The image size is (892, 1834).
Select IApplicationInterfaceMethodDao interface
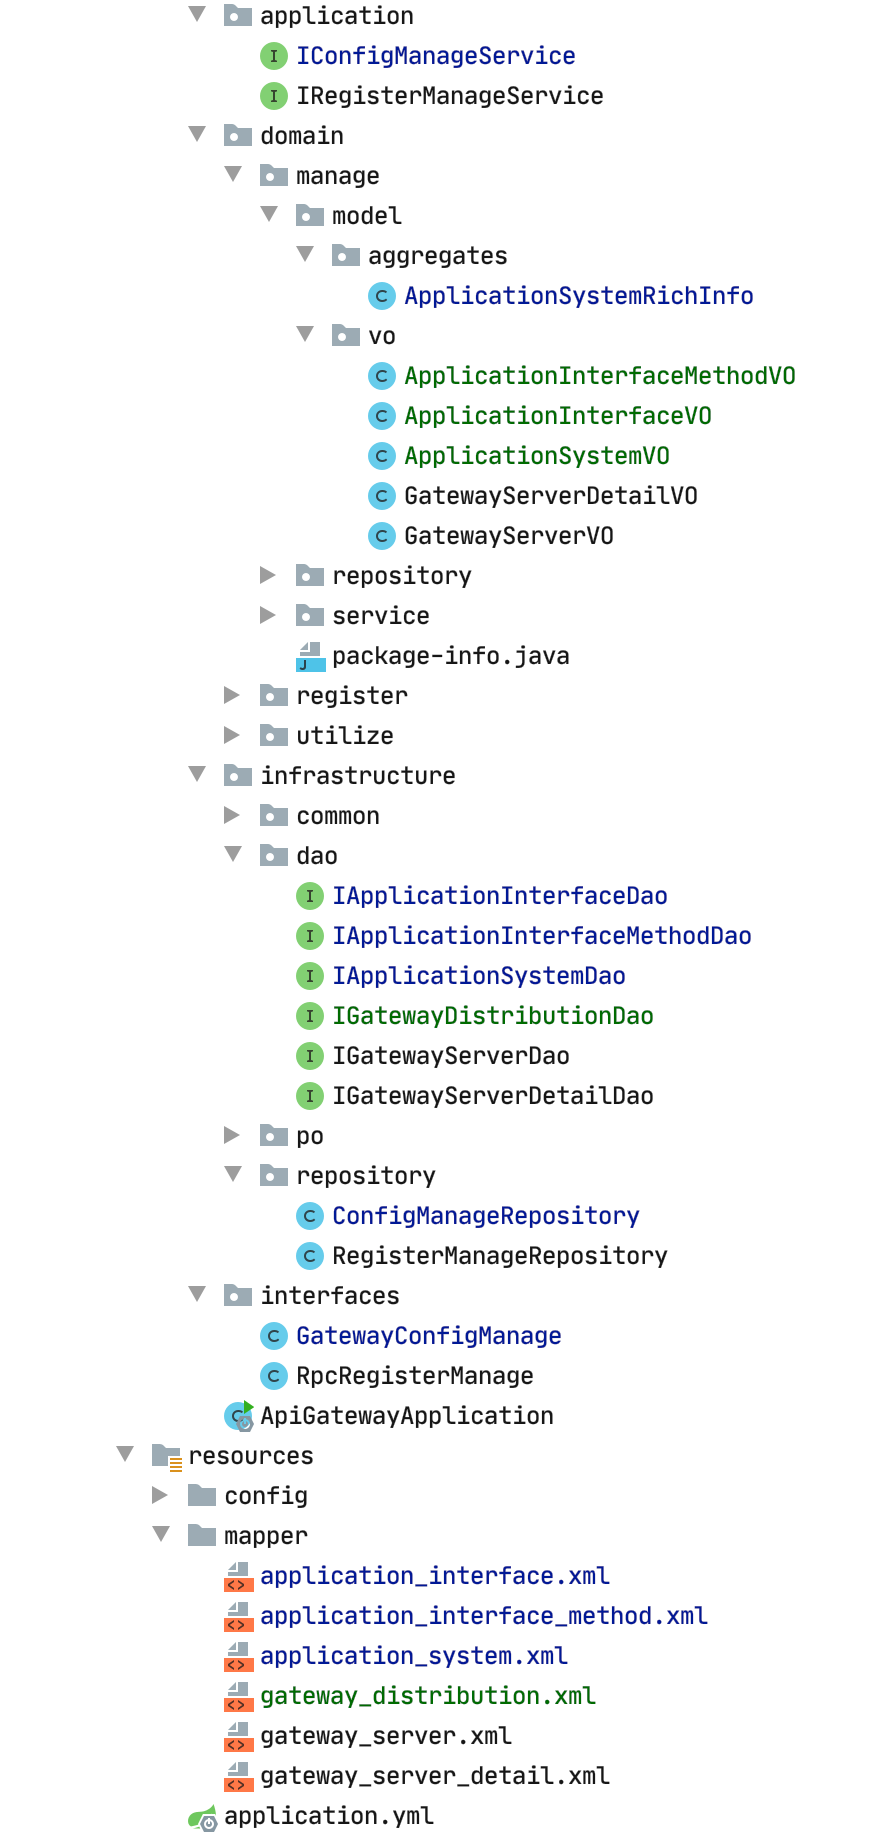(x=541, y=936)
